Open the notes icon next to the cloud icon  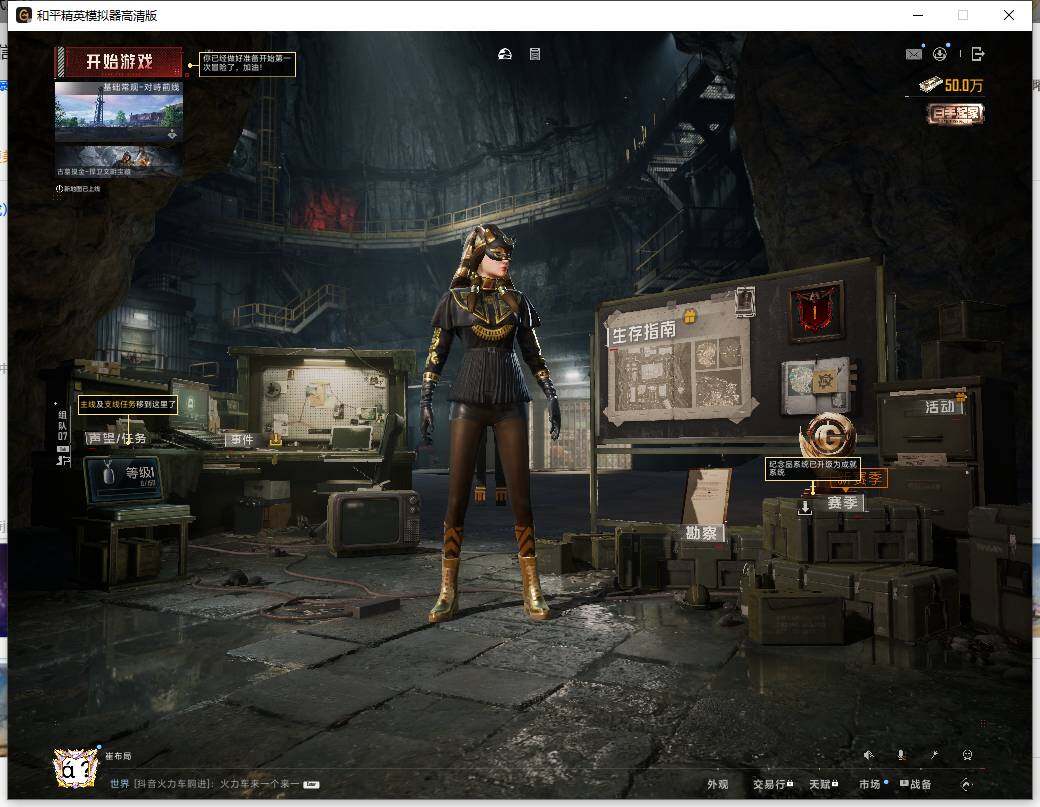(x=535, y=55)
